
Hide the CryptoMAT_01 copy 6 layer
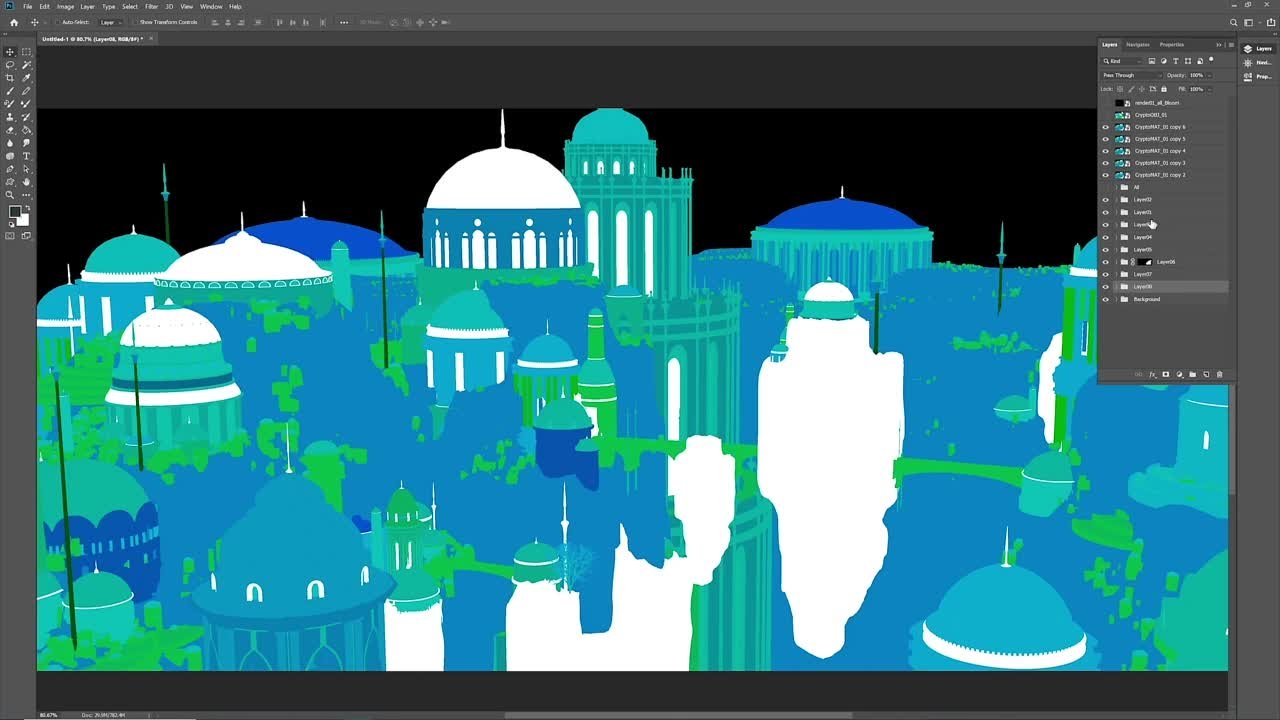tap(1105, 127)
